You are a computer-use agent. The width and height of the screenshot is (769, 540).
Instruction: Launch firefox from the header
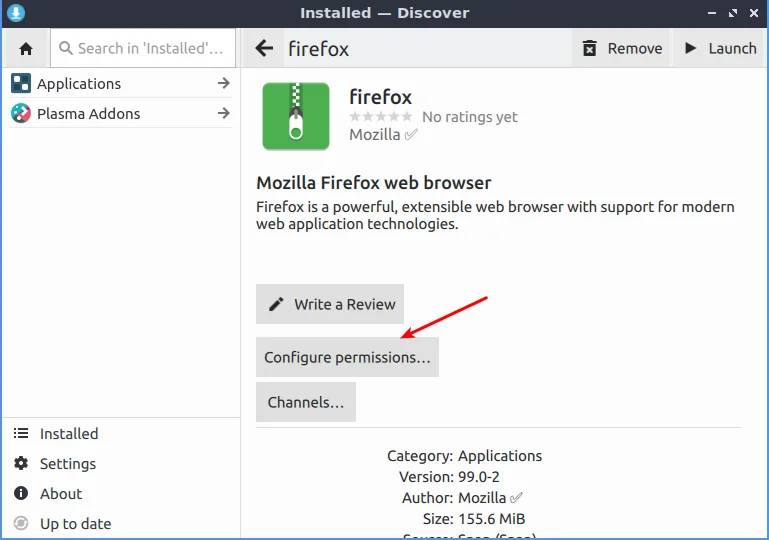(x=720, y=48)
